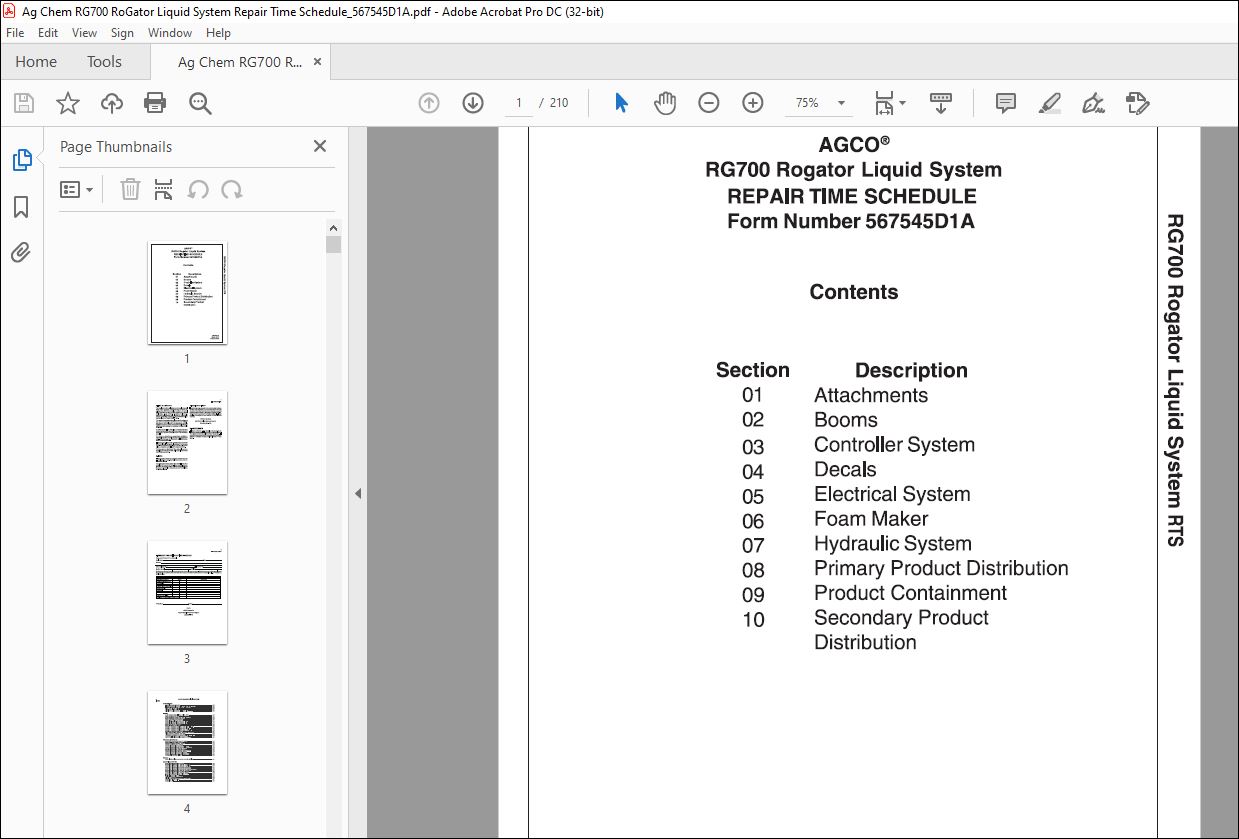
Task: Open the Window menu
Action: pyautogui.click(x=170, y=33)
